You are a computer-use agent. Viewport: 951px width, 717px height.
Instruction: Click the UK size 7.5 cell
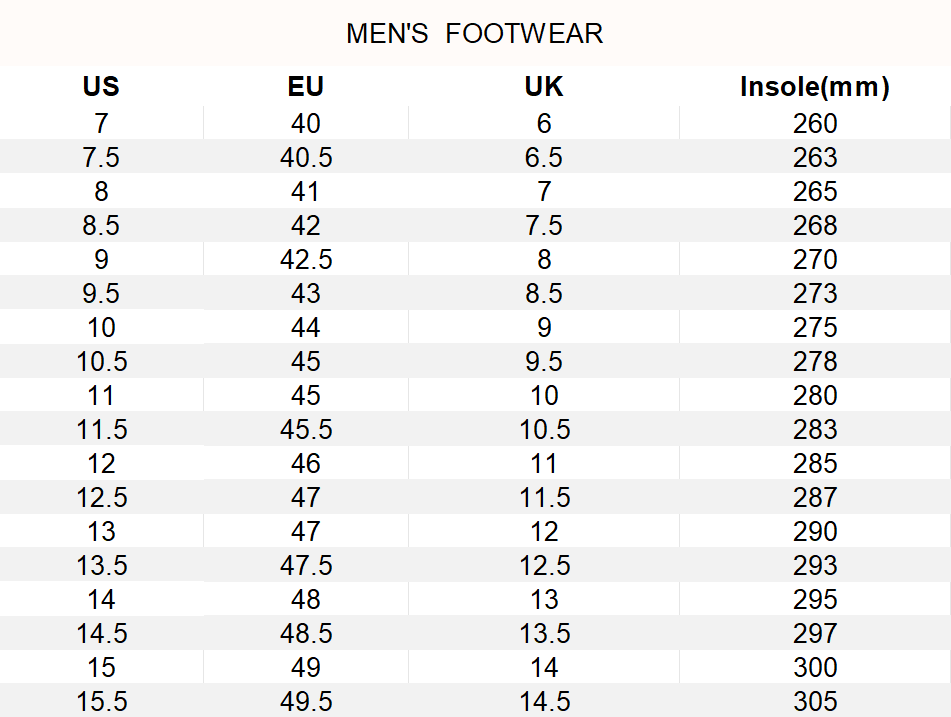(543, 225)
